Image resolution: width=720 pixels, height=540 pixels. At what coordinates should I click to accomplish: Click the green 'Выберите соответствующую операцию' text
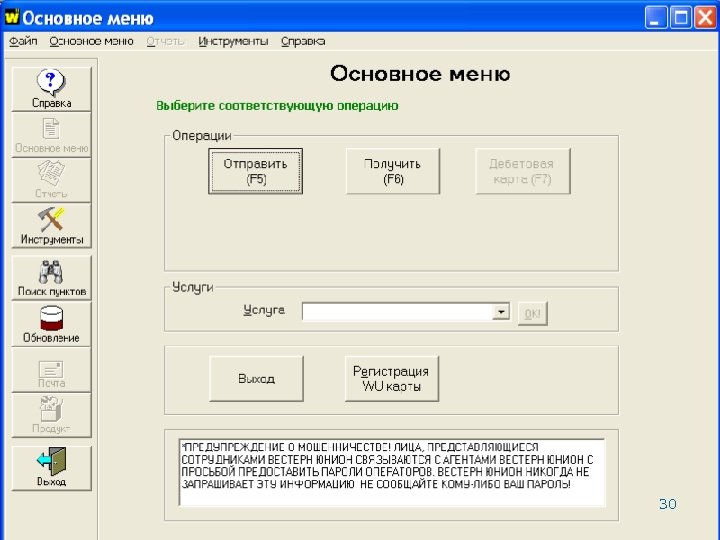tap(277, 106)
